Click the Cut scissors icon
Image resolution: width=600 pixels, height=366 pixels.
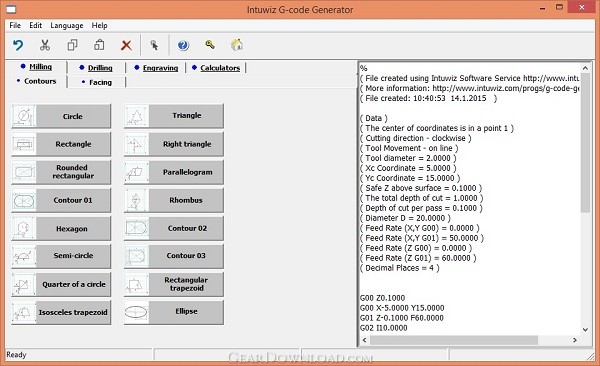pos(45,45)
